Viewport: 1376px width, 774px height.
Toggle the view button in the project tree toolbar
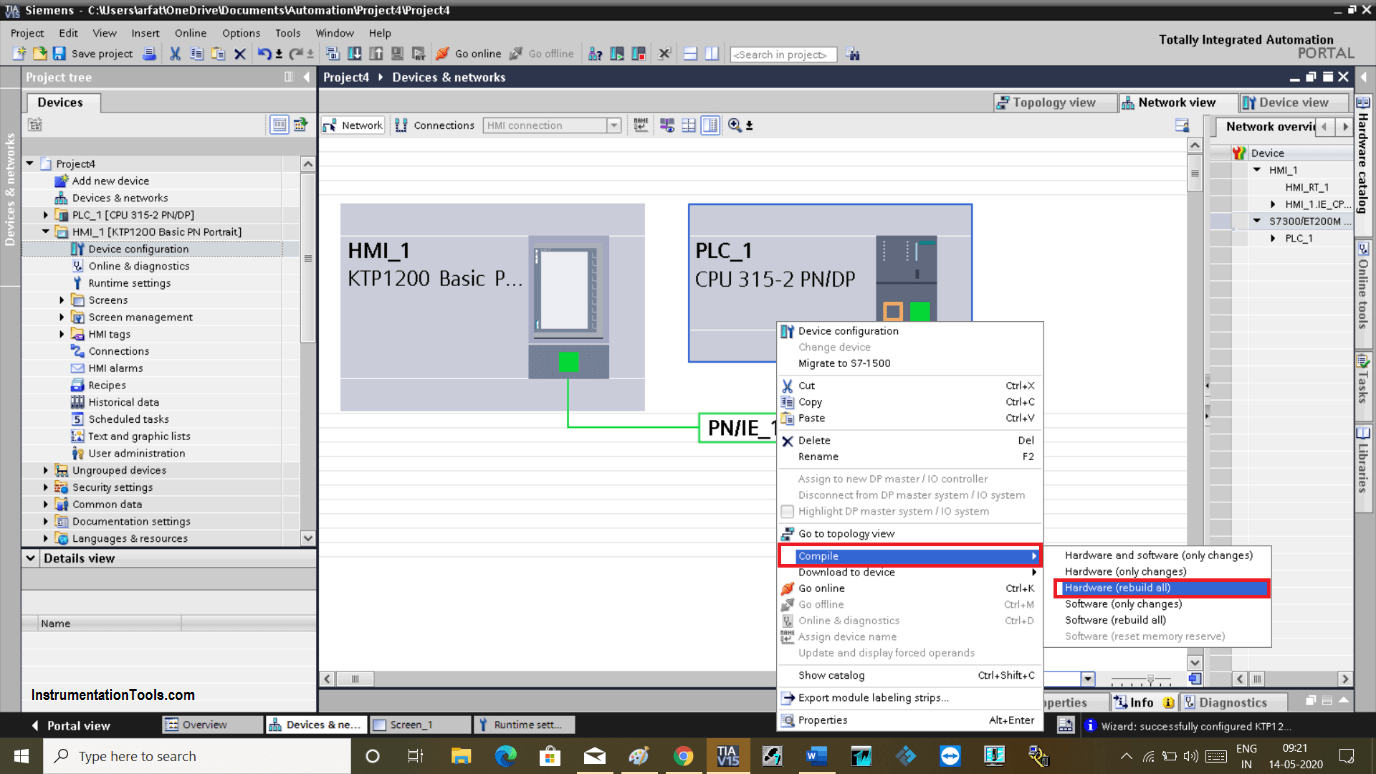point(279,125)
